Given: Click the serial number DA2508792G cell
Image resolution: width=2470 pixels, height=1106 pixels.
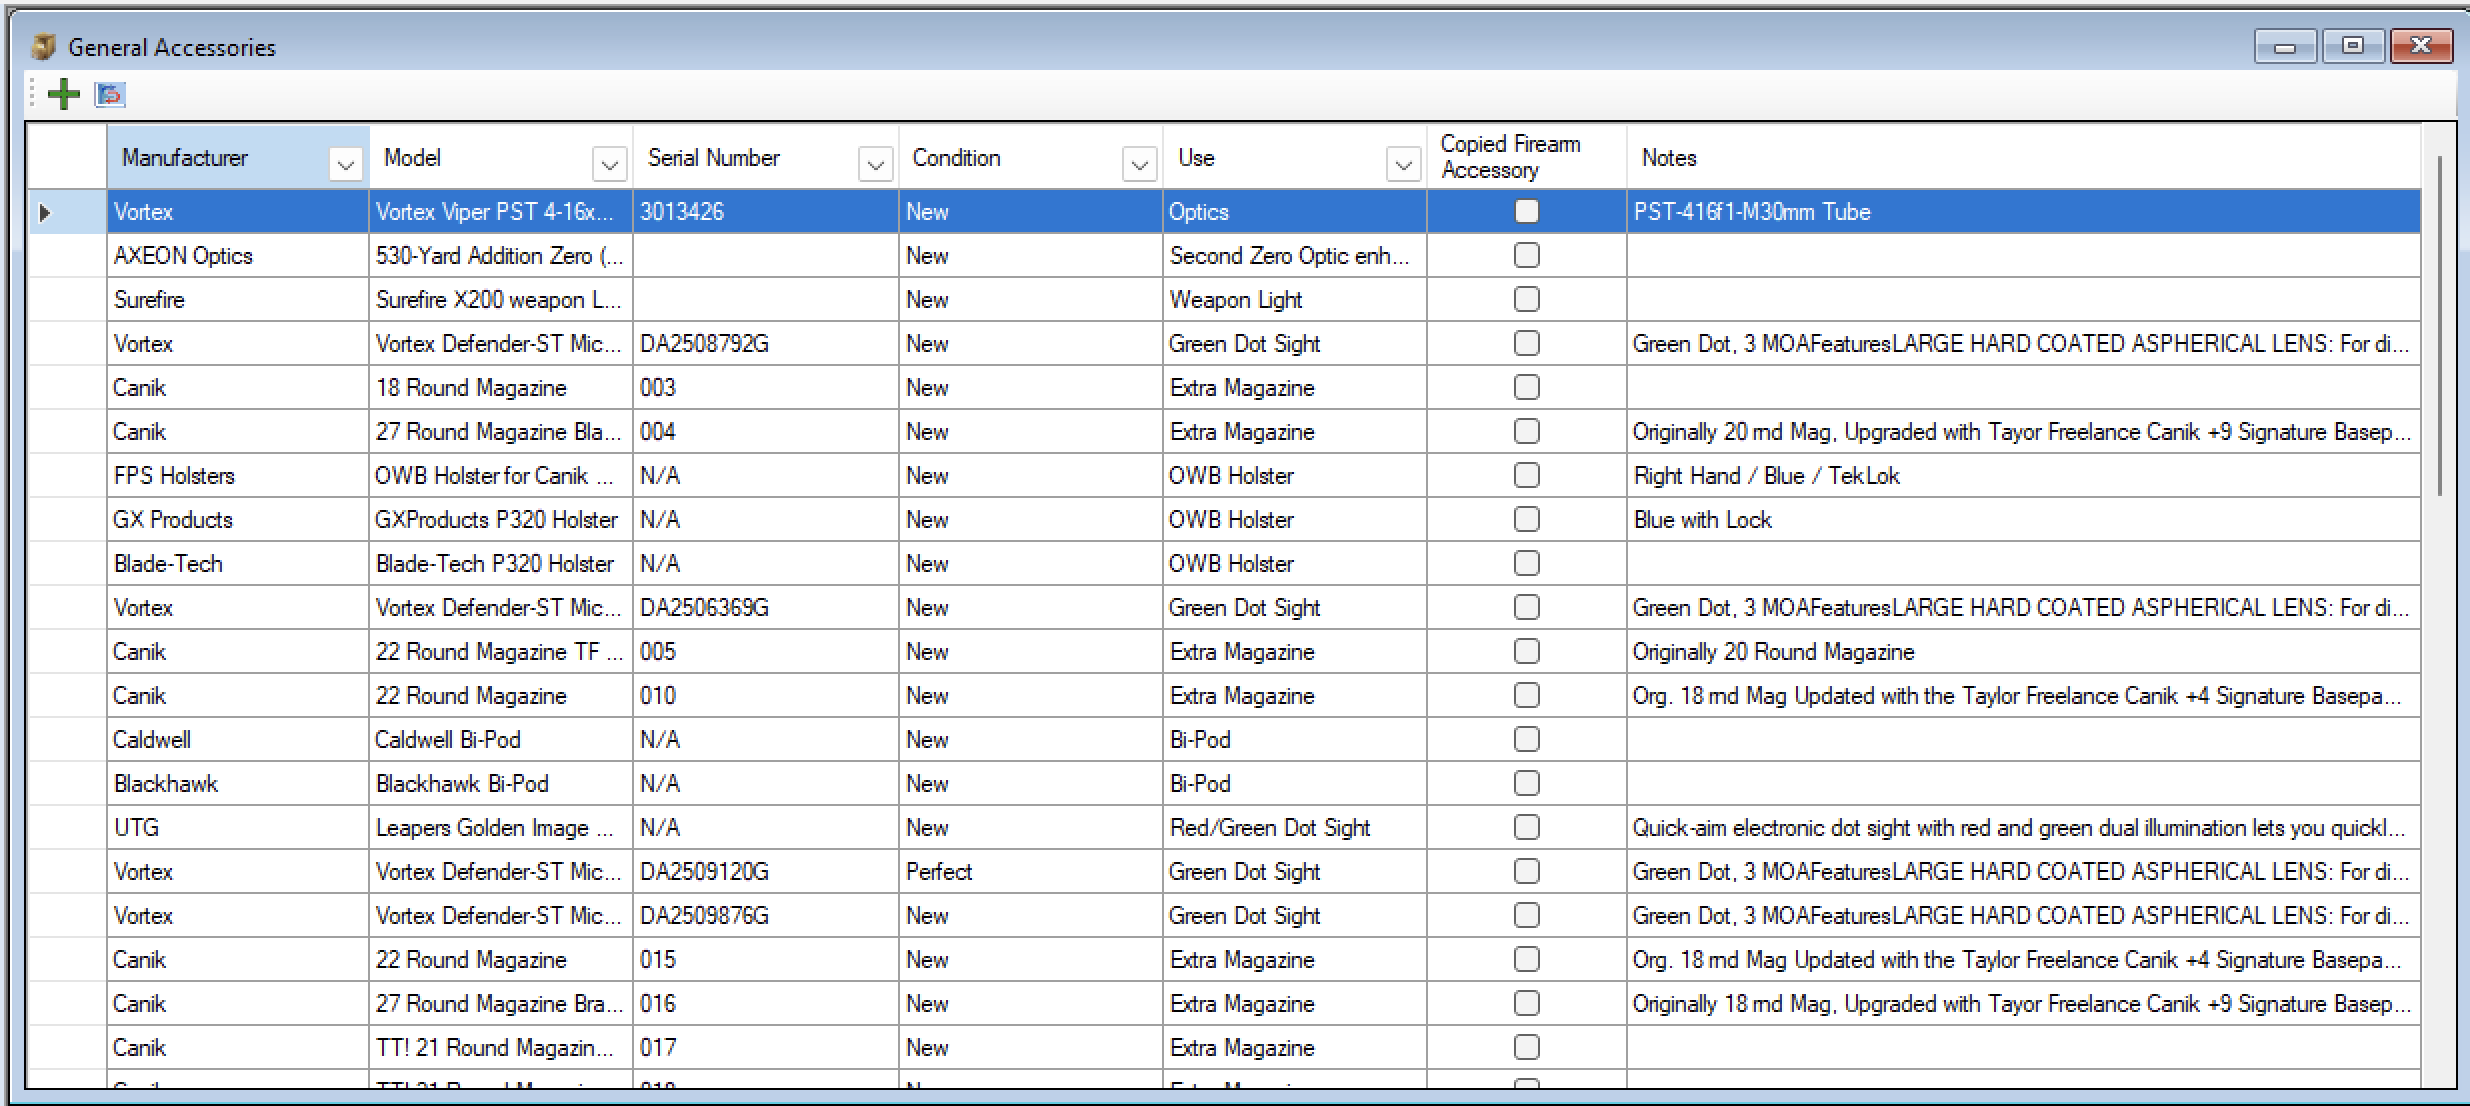Looking at the screenshot, I should coord(765,343).
